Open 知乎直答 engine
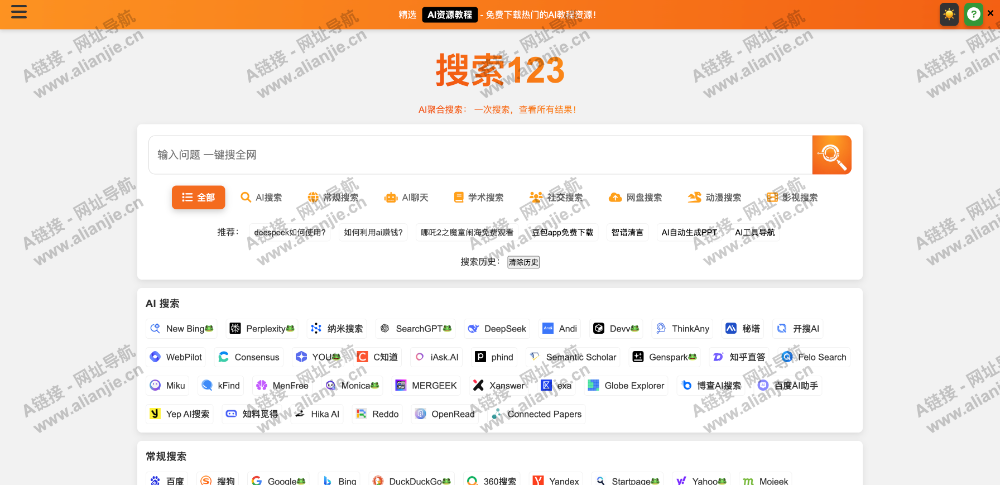The width and height of the screenshot is (1000, 485). coord(739,357)
